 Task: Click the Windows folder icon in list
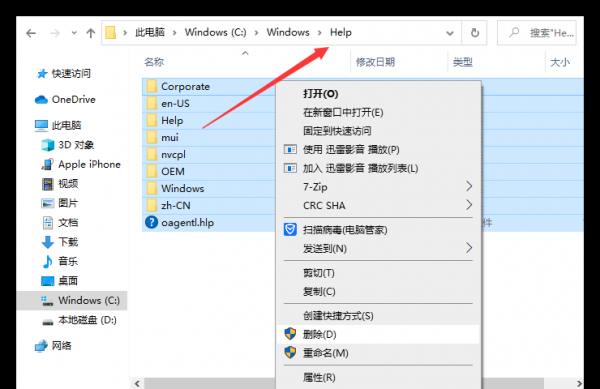(x=152, y=188)
